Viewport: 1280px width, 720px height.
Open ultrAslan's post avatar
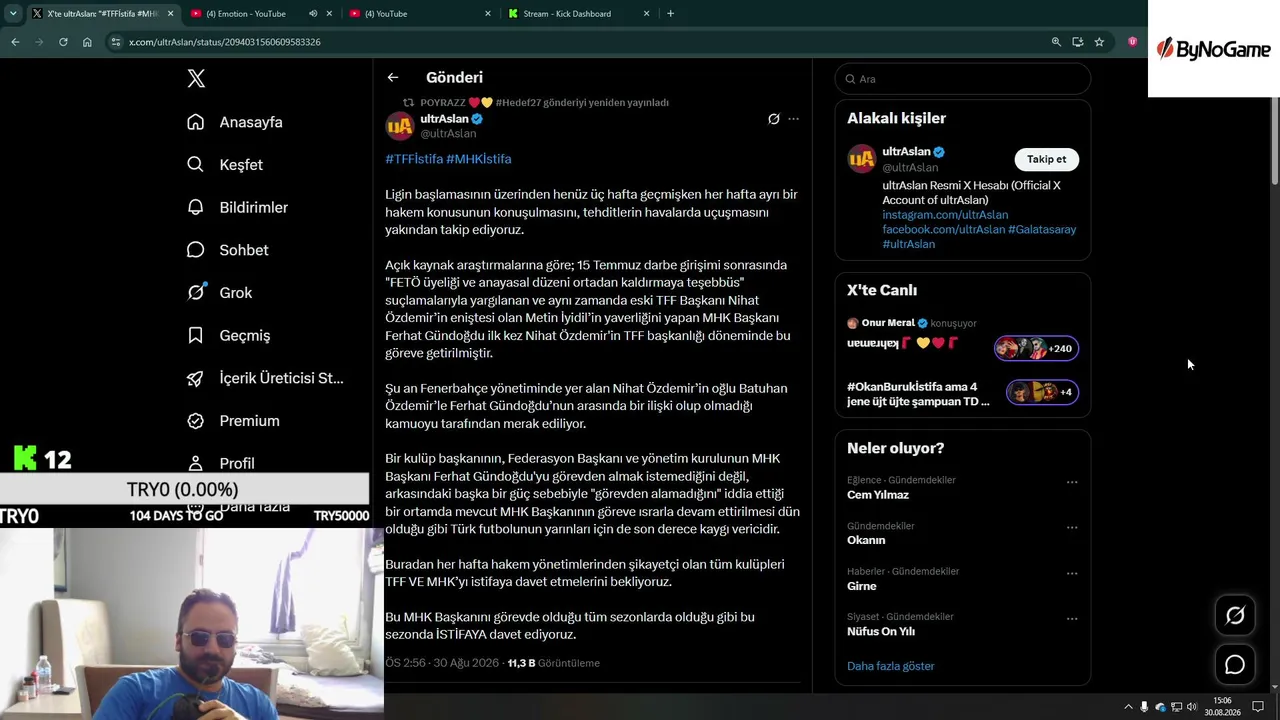pyautogui.click(x=400, y=126)
